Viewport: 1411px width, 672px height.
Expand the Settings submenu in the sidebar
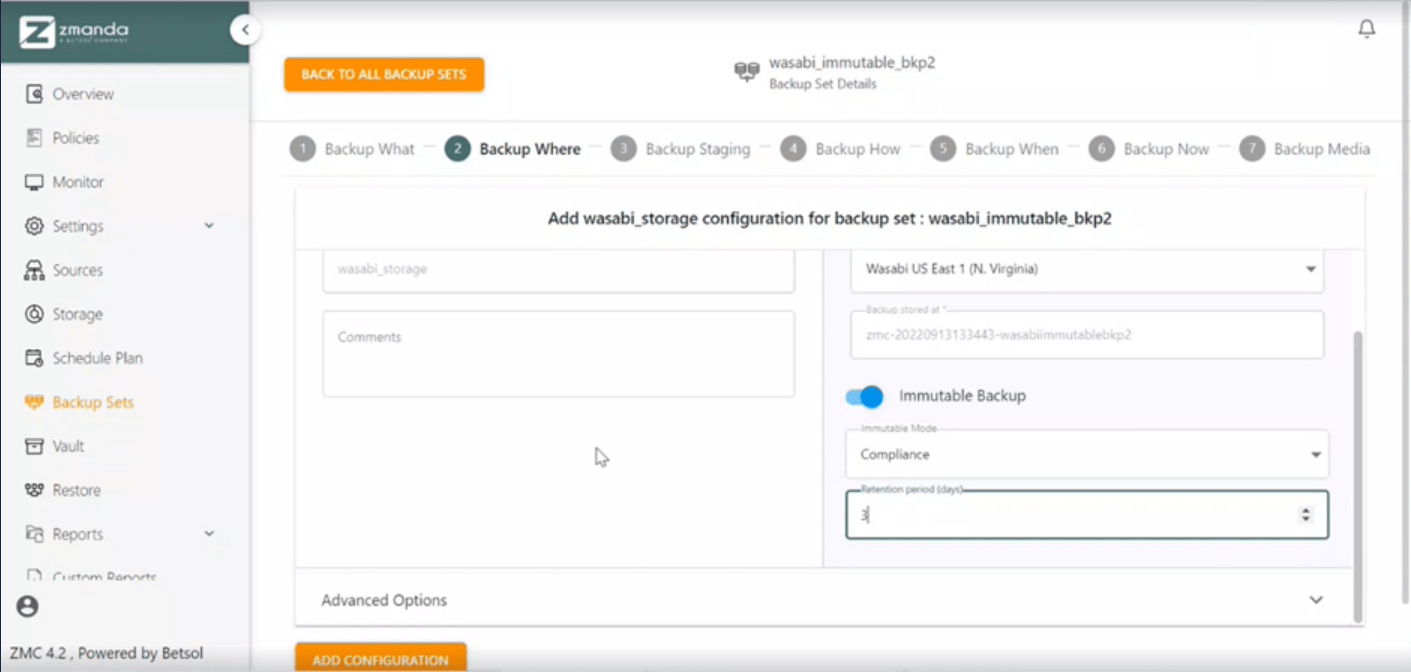point(209,226)
